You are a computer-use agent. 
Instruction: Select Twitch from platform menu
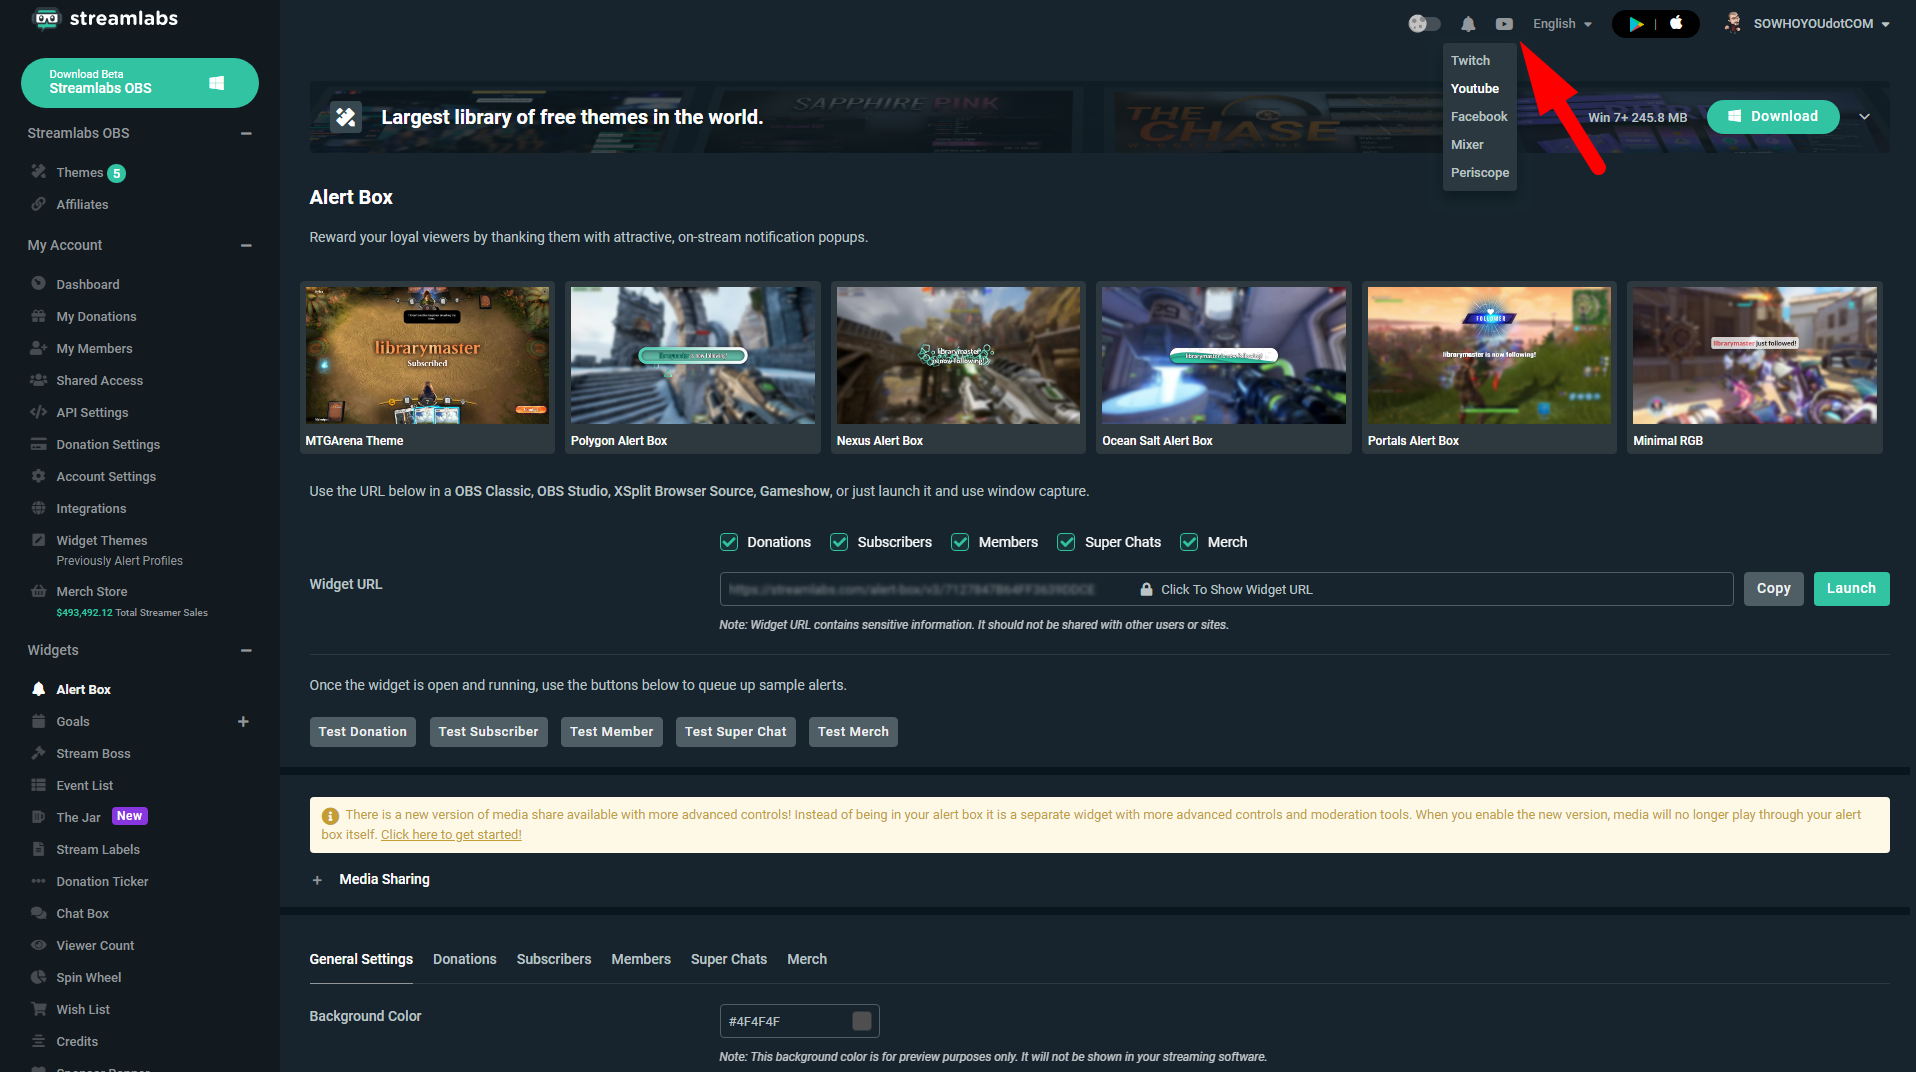[x=1470, y=60]
